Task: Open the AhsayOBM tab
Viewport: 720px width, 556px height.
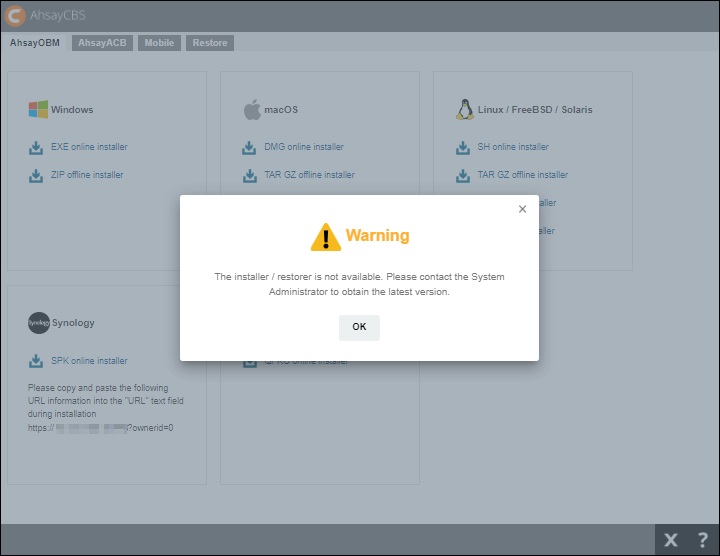Action: point(35,43)
